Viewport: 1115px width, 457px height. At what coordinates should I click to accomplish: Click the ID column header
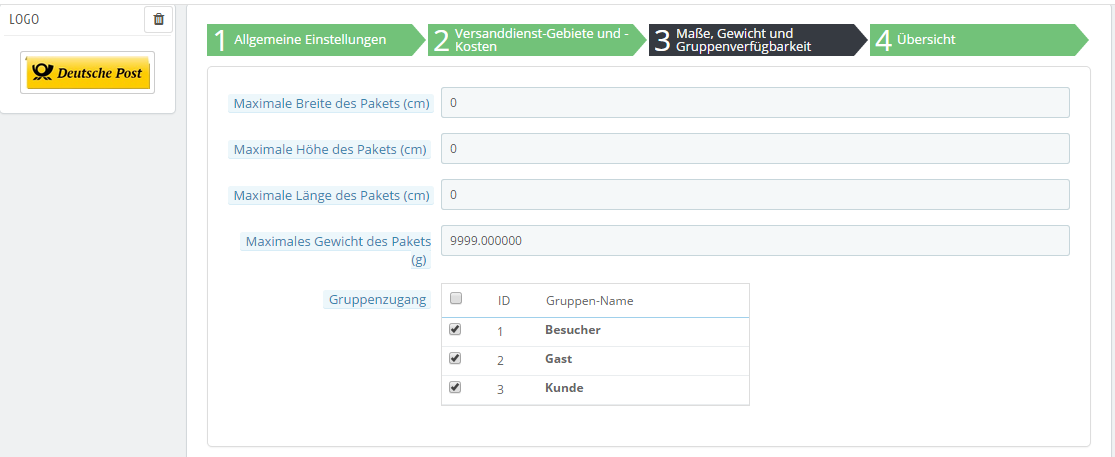click(504, 300)
